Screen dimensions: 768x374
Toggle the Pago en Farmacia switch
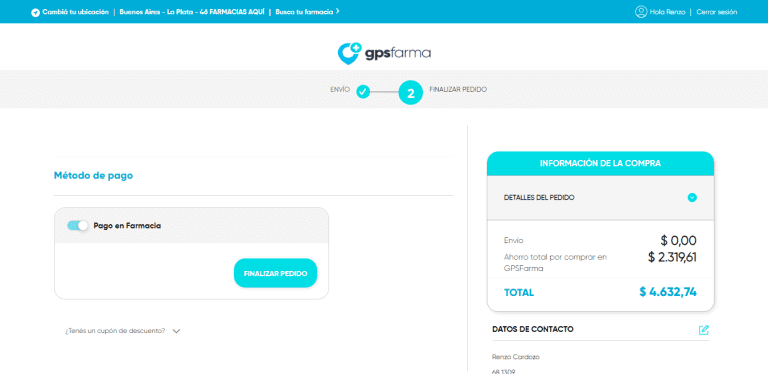point(77,226)
